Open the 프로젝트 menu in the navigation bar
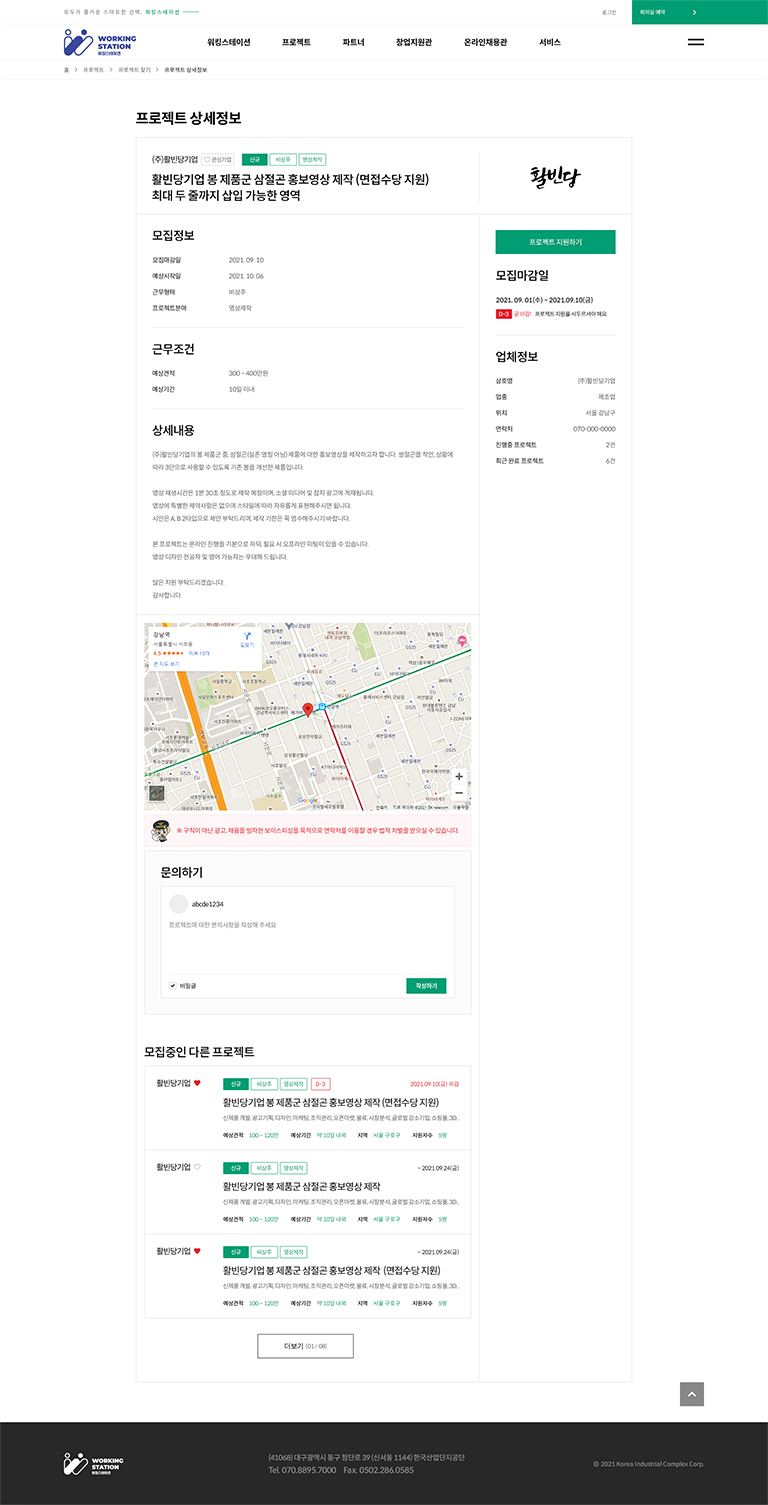 pos(296,42)
